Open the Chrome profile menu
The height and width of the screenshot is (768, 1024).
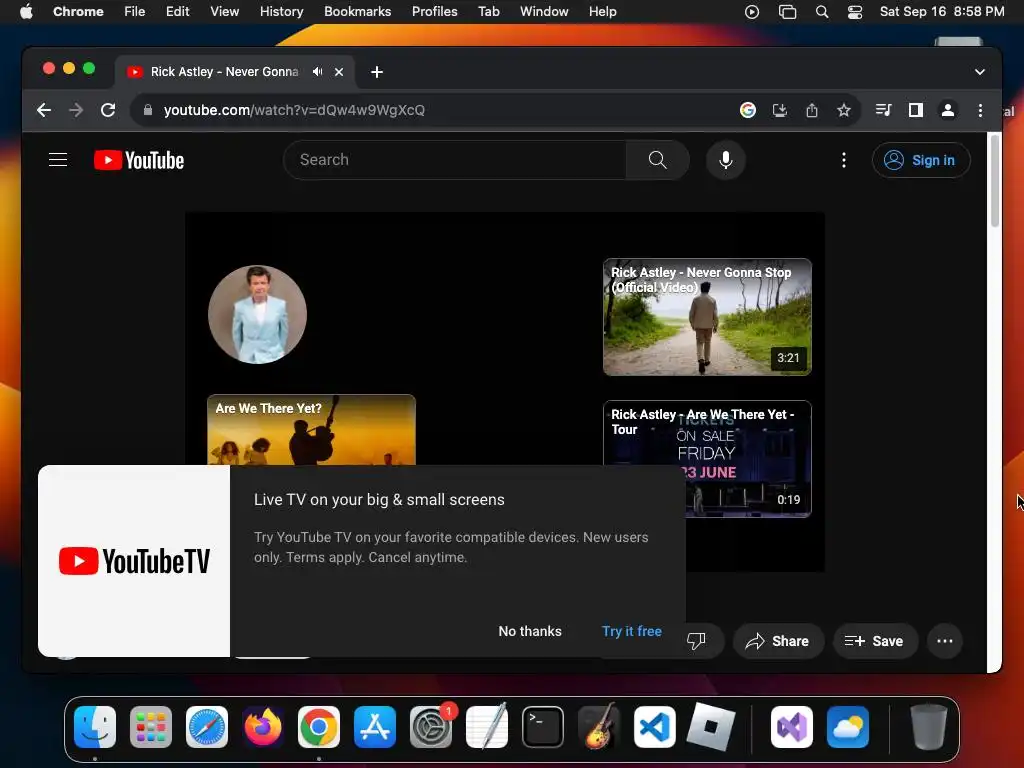tap(948, 110)
